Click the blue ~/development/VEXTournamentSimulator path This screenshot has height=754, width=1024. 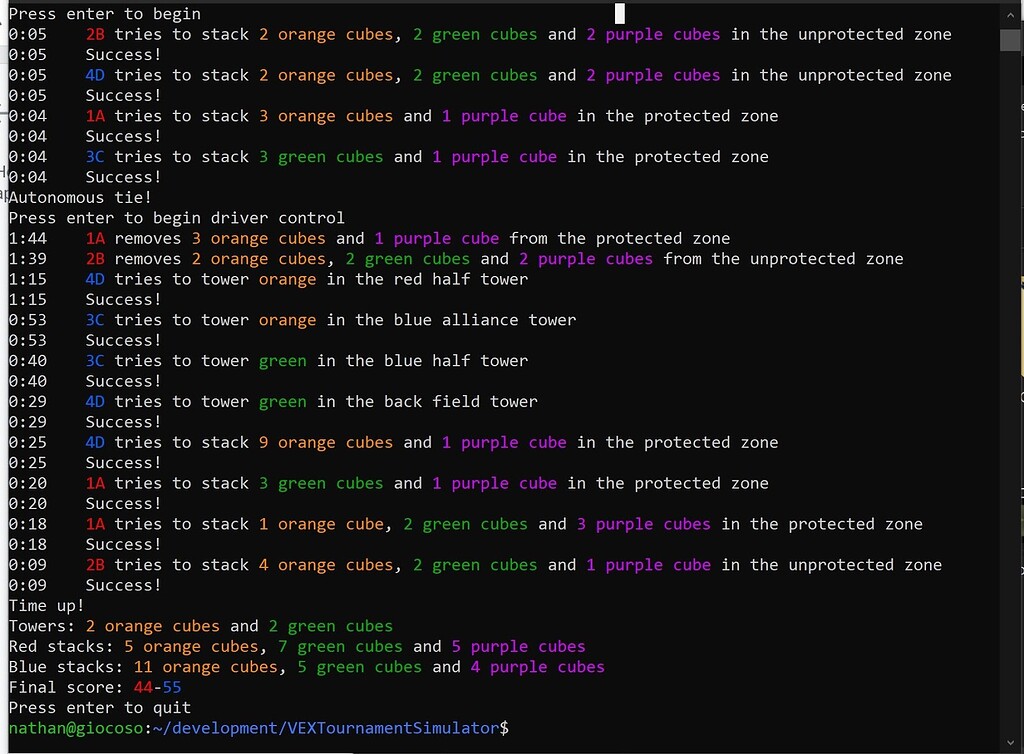[326, 728]
